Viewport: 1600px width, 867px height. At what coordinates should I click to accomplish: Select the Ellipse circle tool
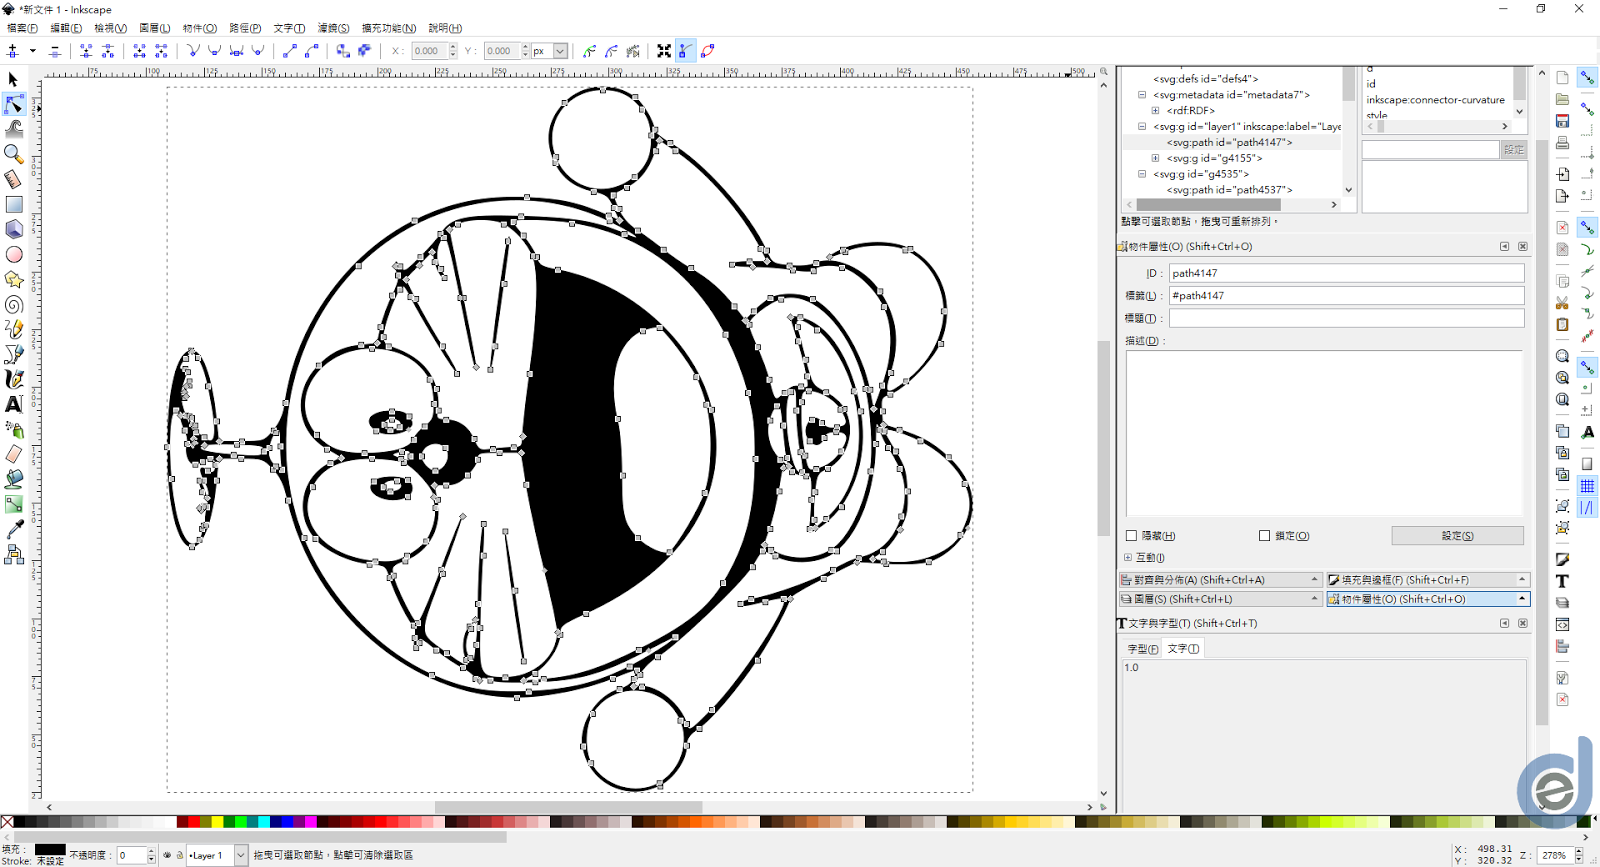pos(14,254)
